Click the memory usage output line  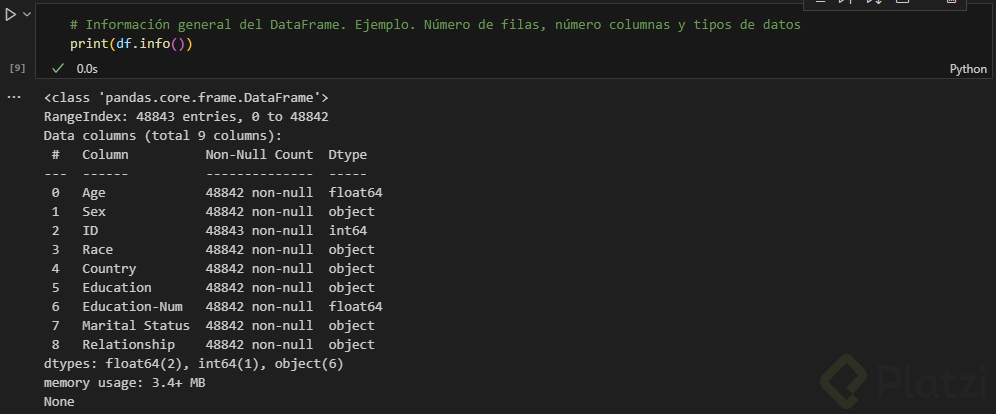click(x=125, y=383)
